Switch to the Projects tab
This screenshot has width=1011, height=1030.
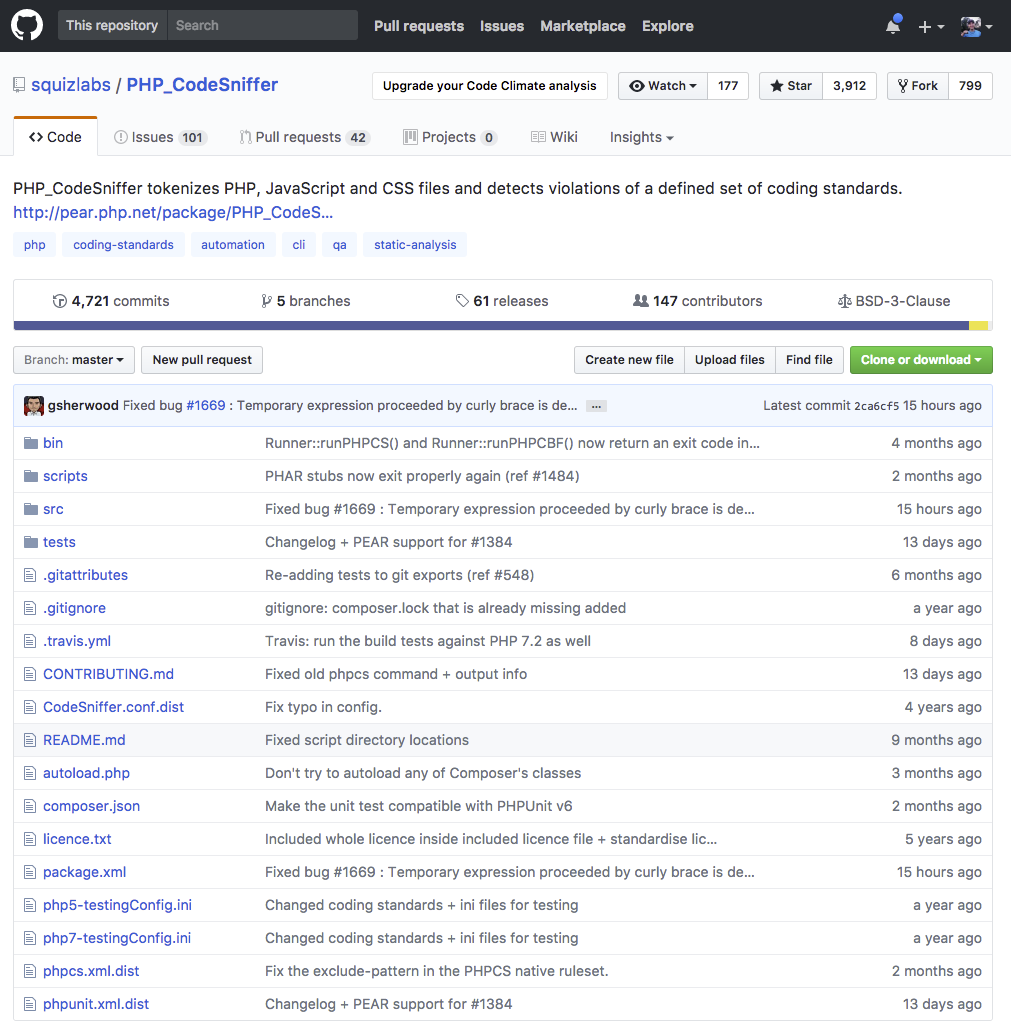[450, 137]
